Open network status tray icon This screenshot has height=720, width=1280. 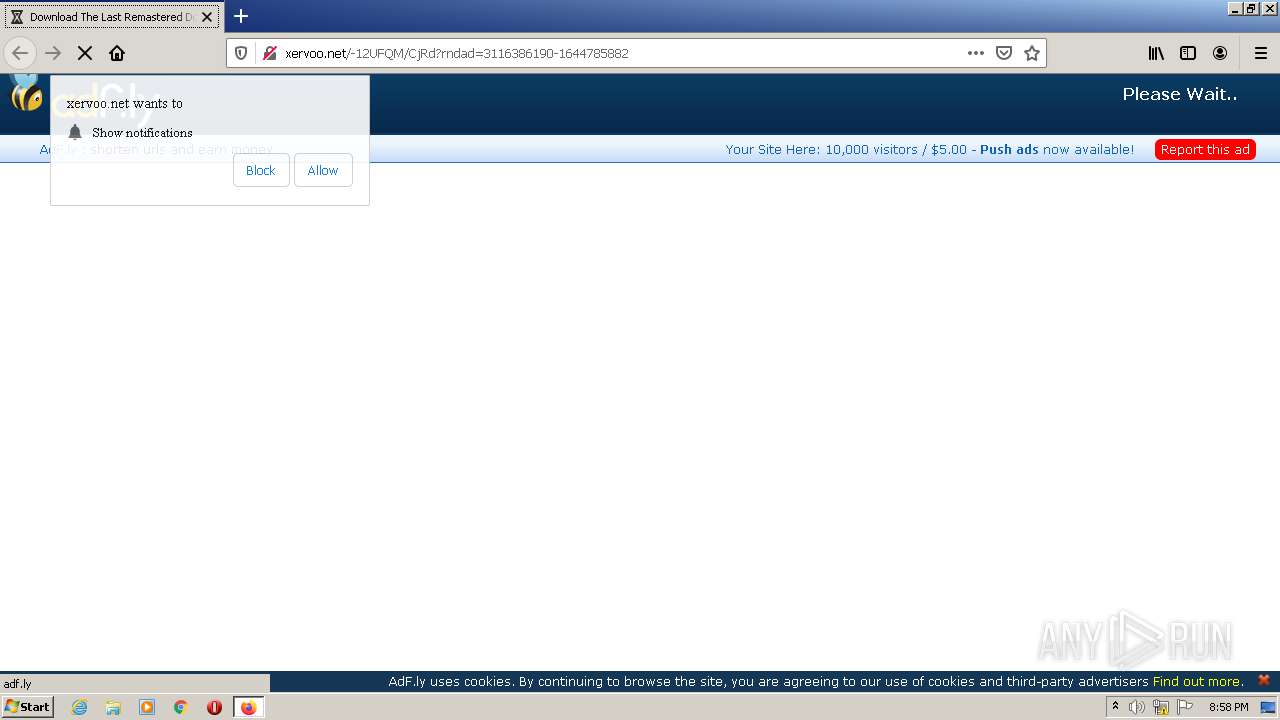tap(1161, 707)
